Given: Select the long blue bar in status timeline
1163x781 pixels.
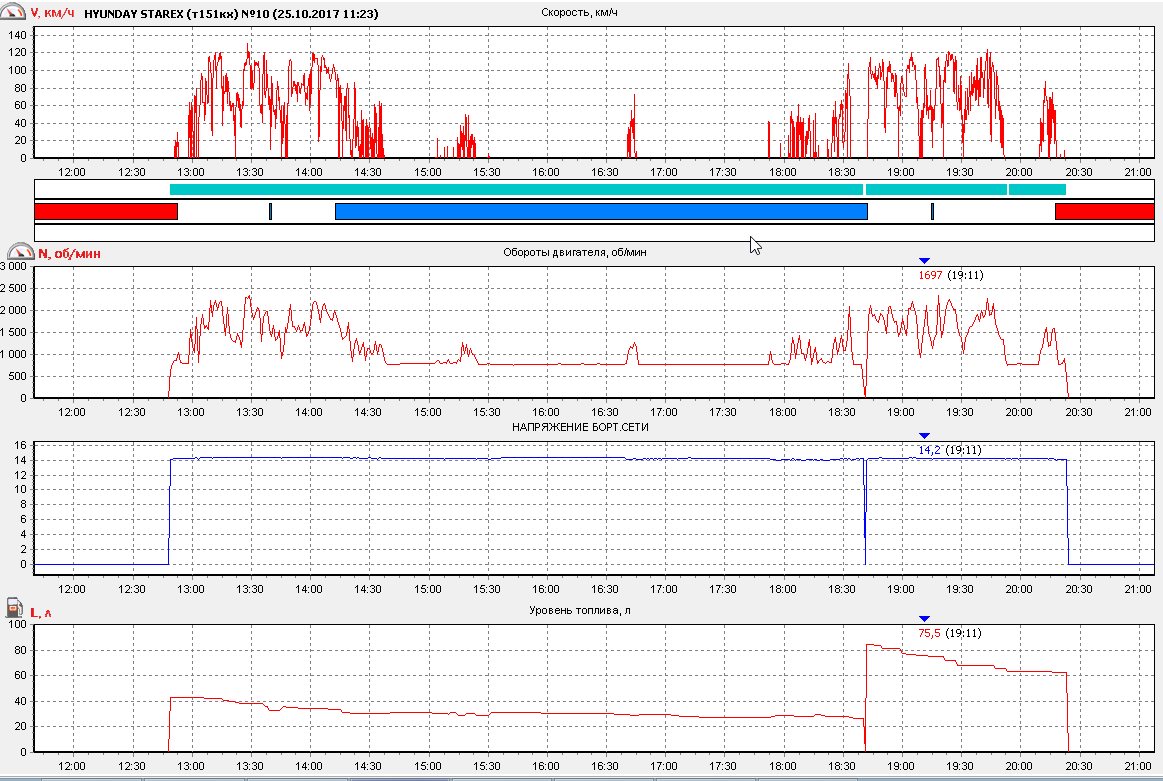Looking at the screenshot, I should [x=600, y=211].
